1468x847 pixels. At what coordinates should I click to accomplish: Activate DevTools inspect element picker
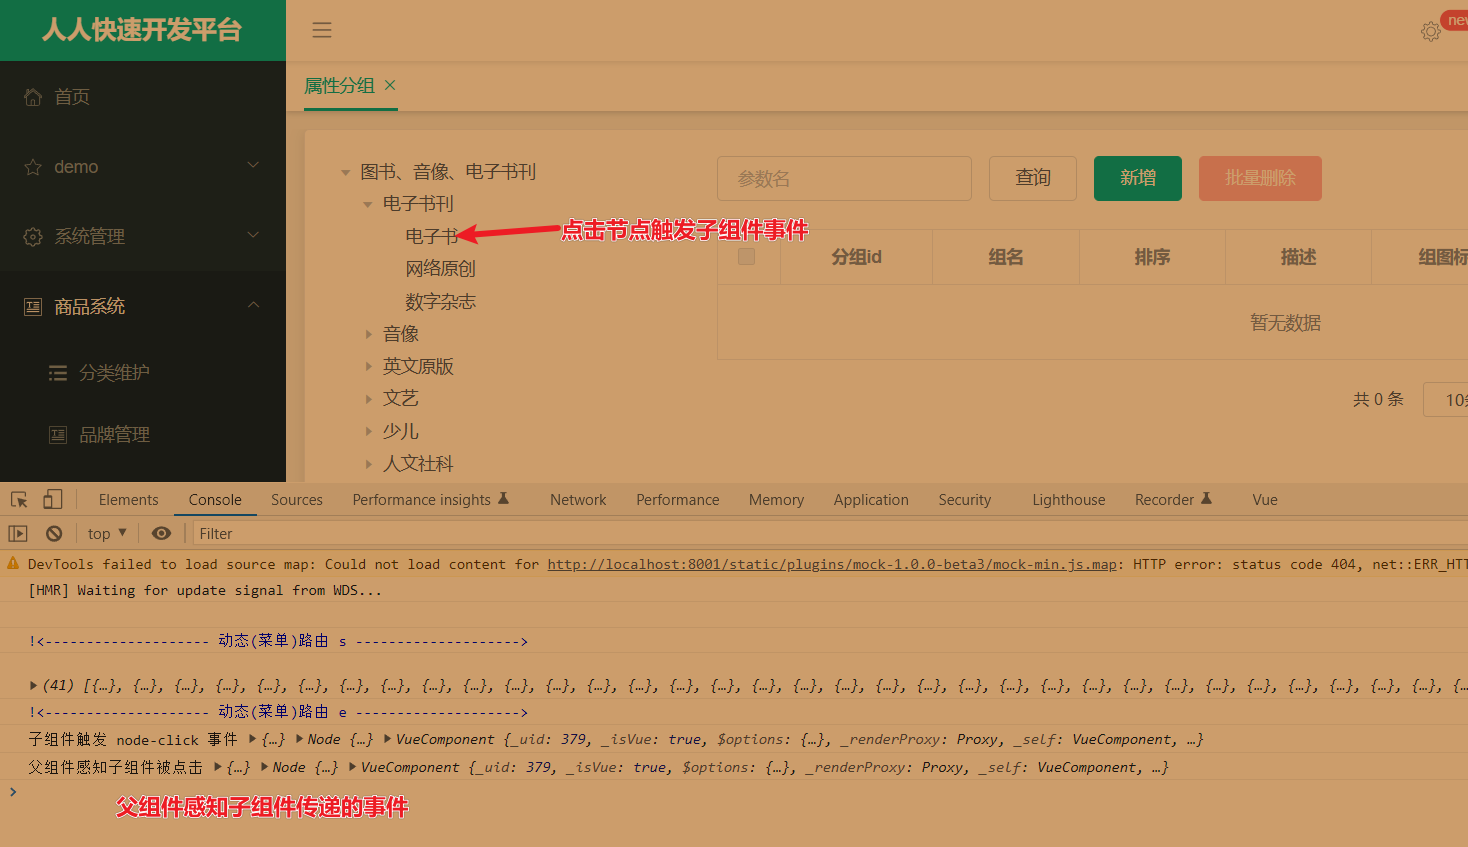pos(19,499)
